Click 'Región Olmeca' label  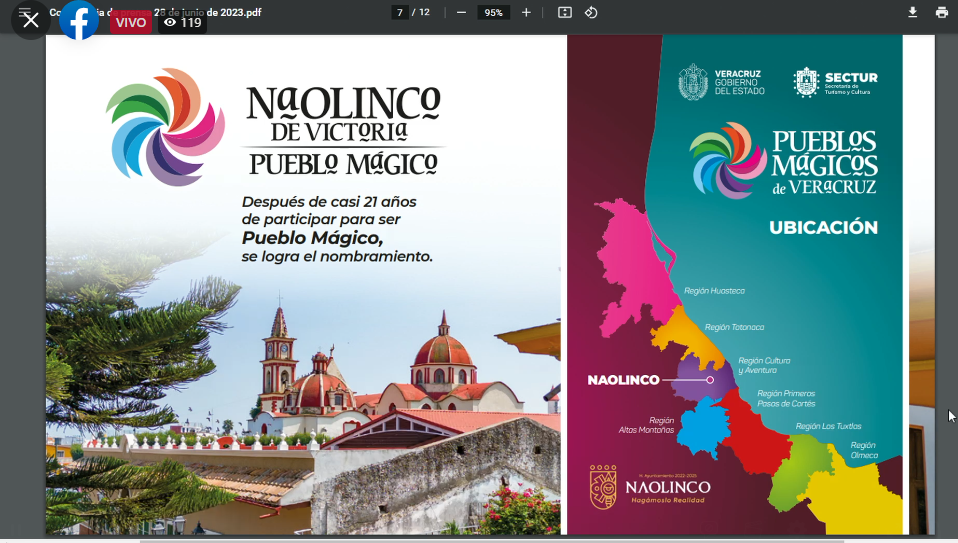[864, 450]
